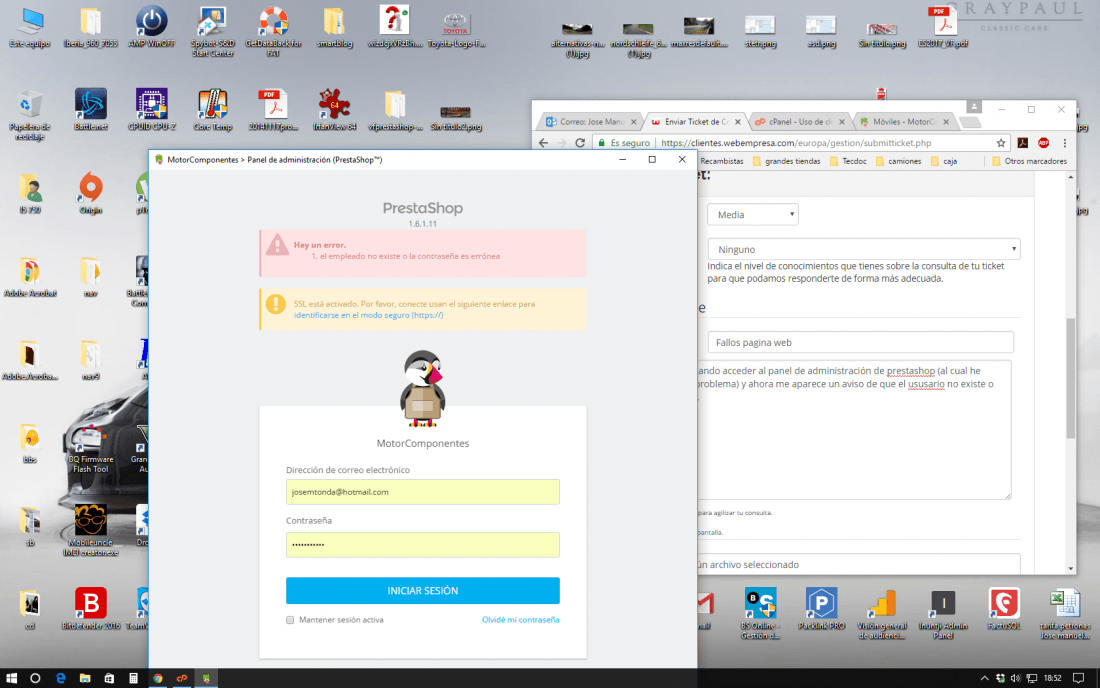
Task: Click into the ticket message textarea
Action: [x=854, y=429]
